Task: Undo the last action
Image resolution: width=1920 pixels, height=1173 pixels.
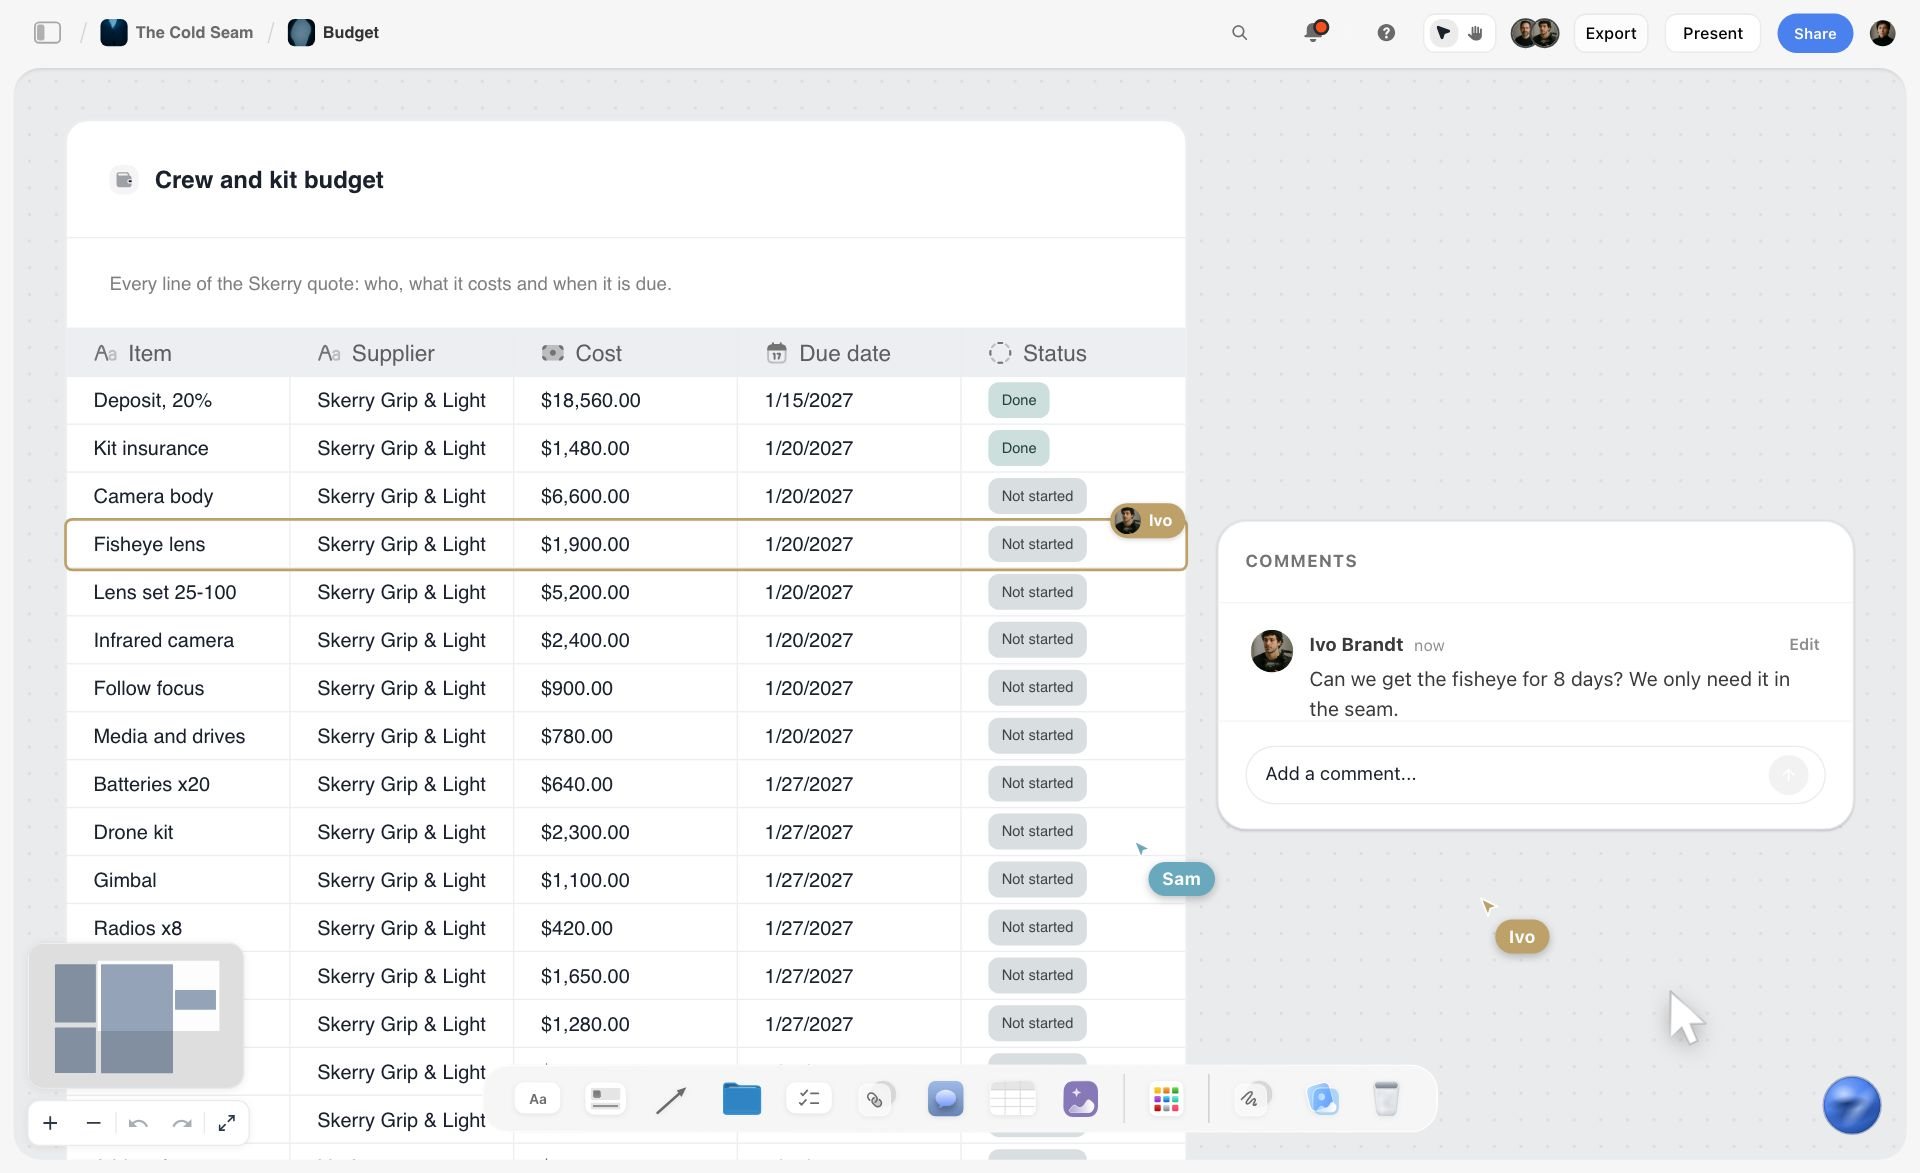Action: point(138,1123)
